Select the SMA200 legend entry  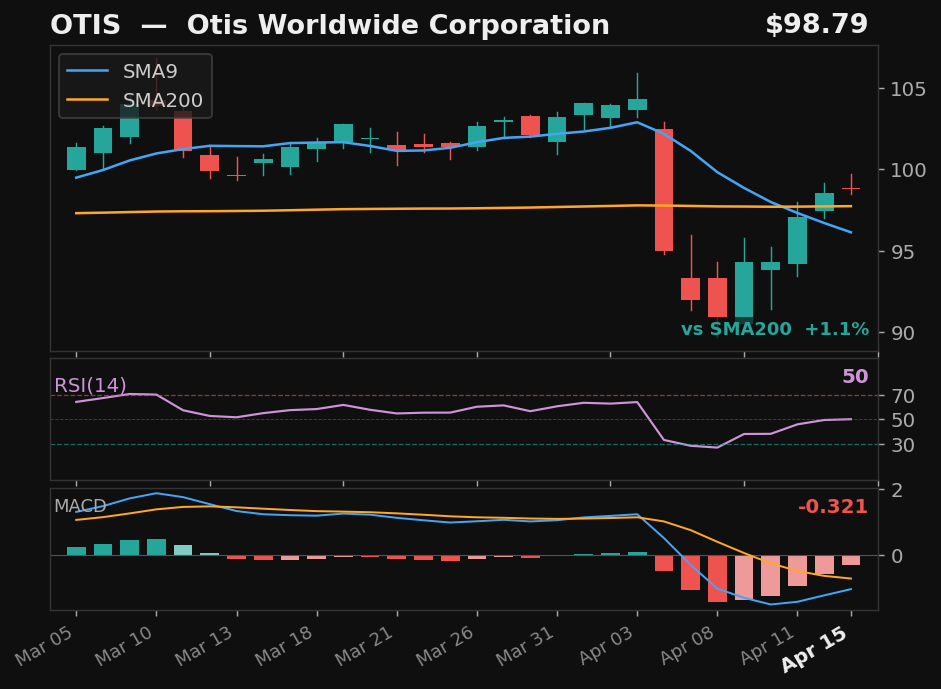[135, 100]
